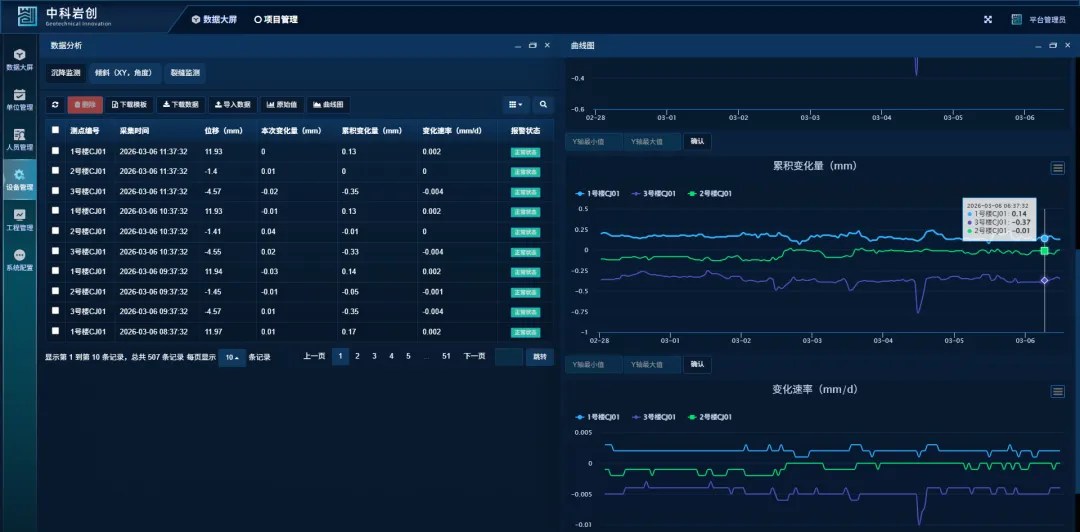Click the refresh icon in table toolbar
This screenshot has height=532, width=1080.
coord(56,104)
